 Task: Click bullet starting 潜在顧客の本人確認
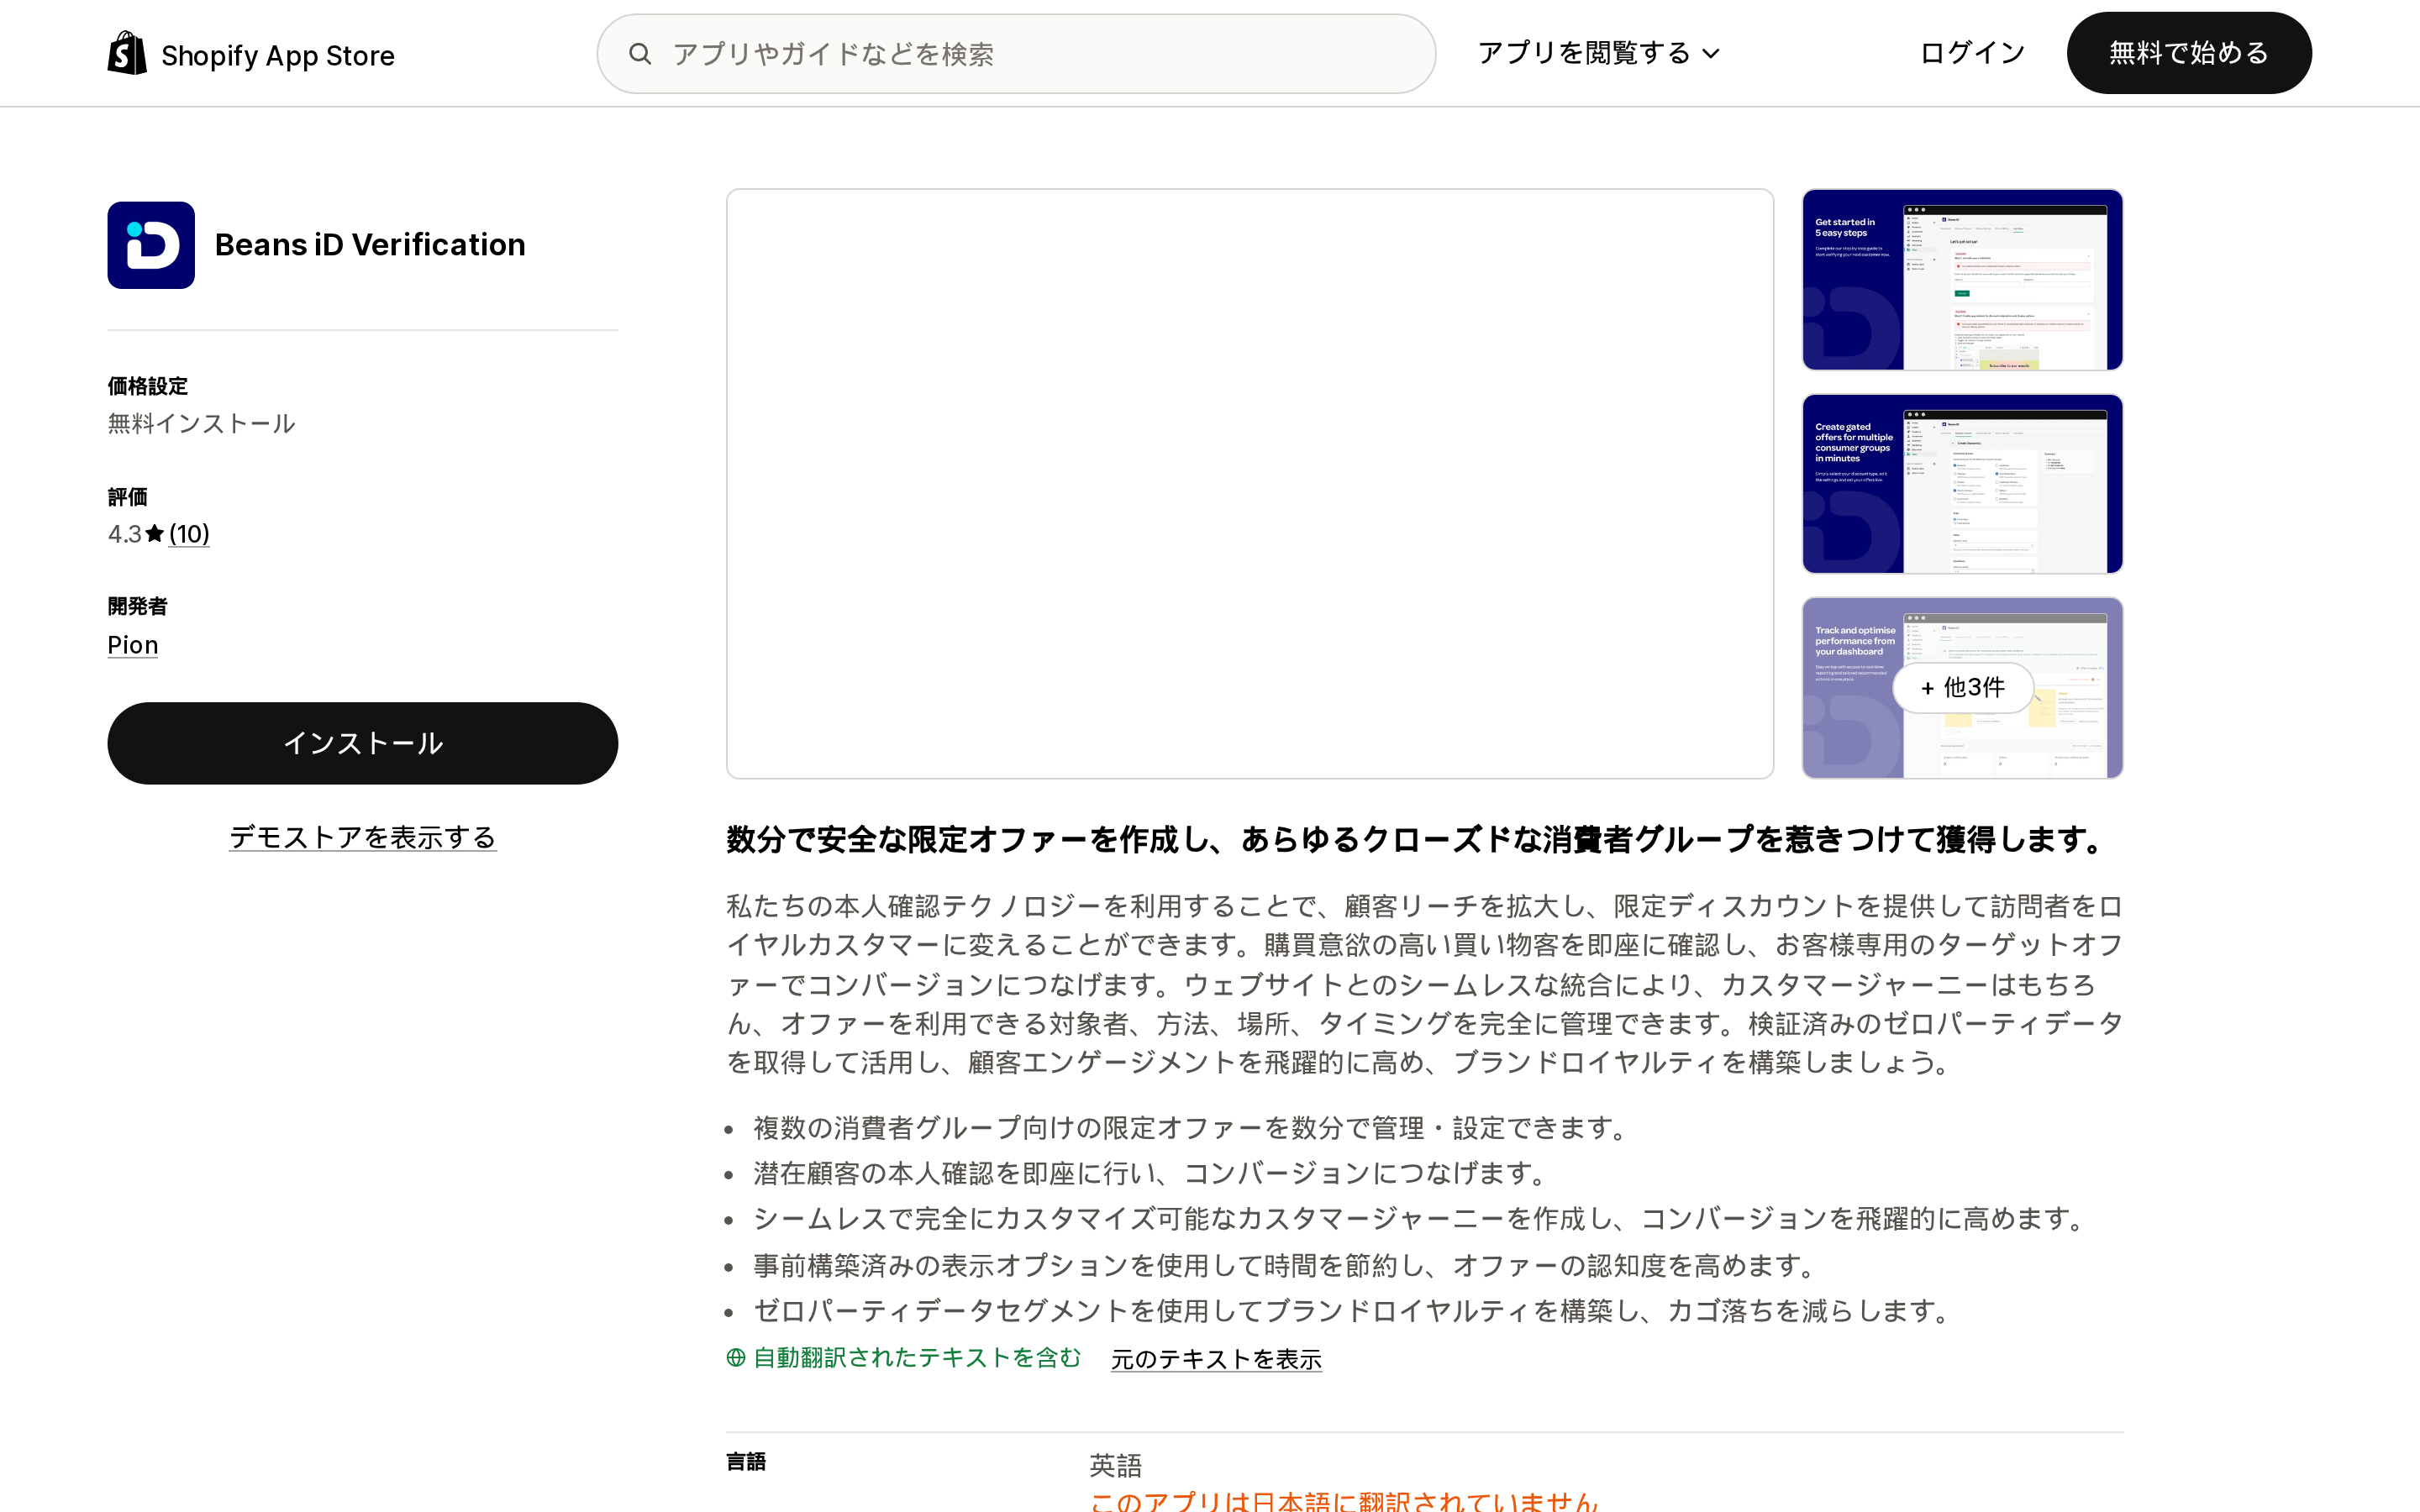(x=1153, y=1173)
